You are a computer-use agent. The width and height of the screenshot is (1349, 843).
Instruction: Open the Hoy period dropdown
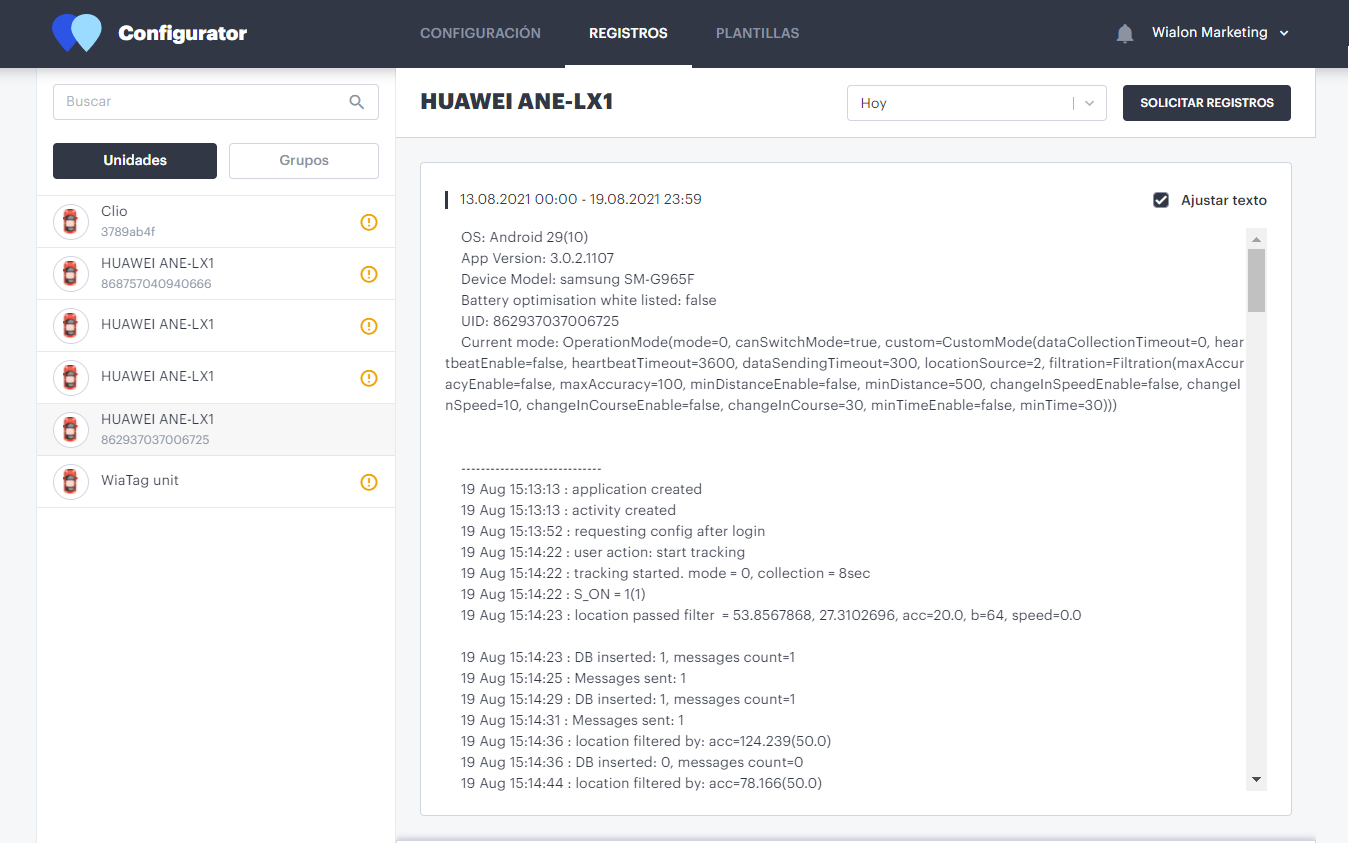[x=977, y=103]
